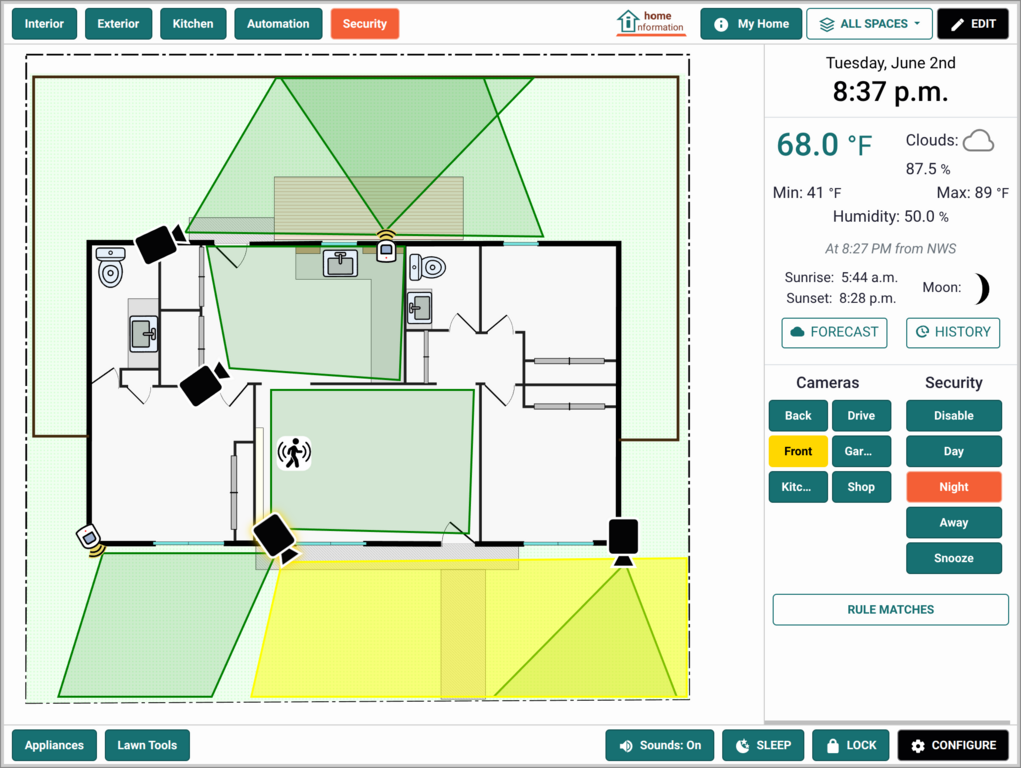Set security mode to Day
This screenshot has width=1021, height=768.
click(953, 451)
